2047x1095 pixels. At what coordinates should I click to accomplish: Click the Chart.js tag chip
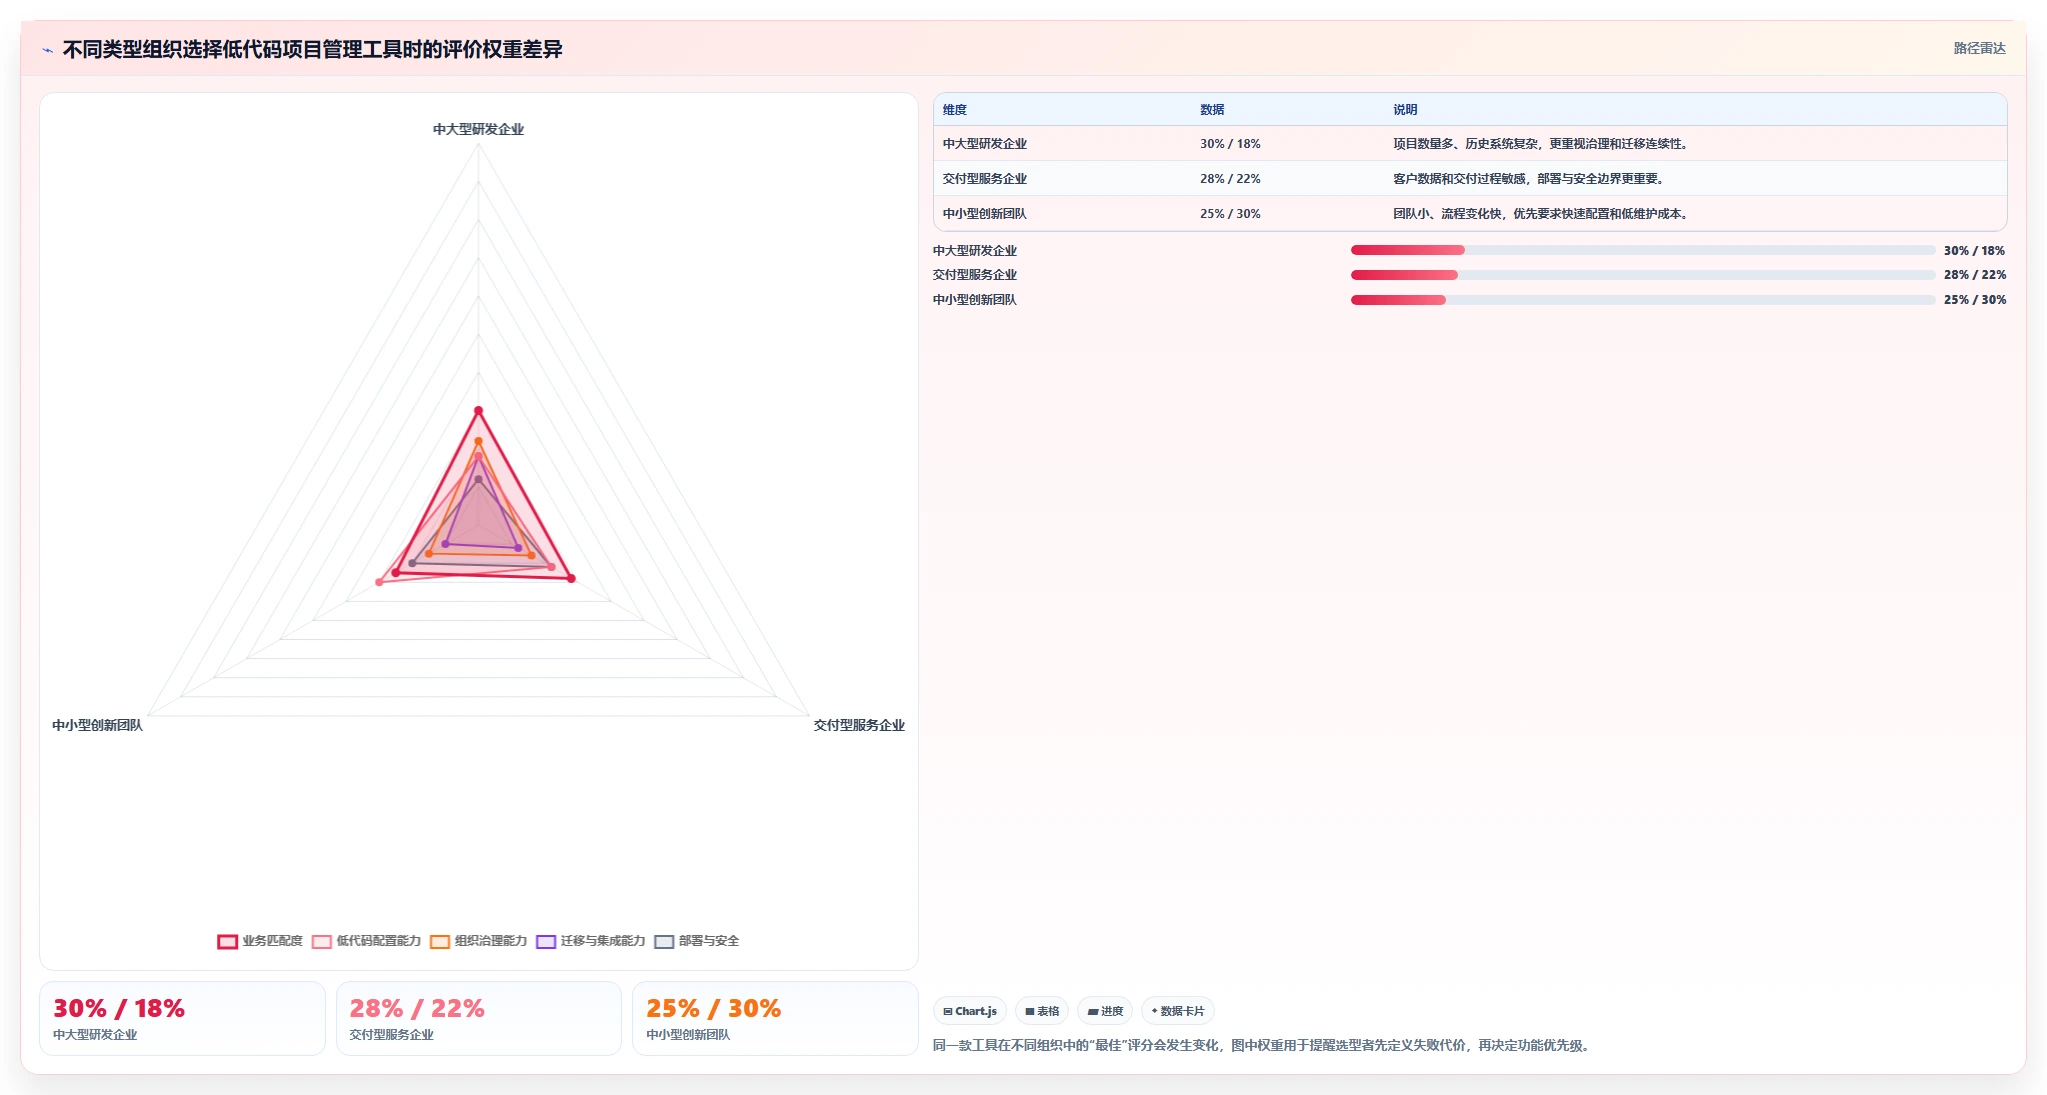pyautogui.click(x=970, y=1011)
